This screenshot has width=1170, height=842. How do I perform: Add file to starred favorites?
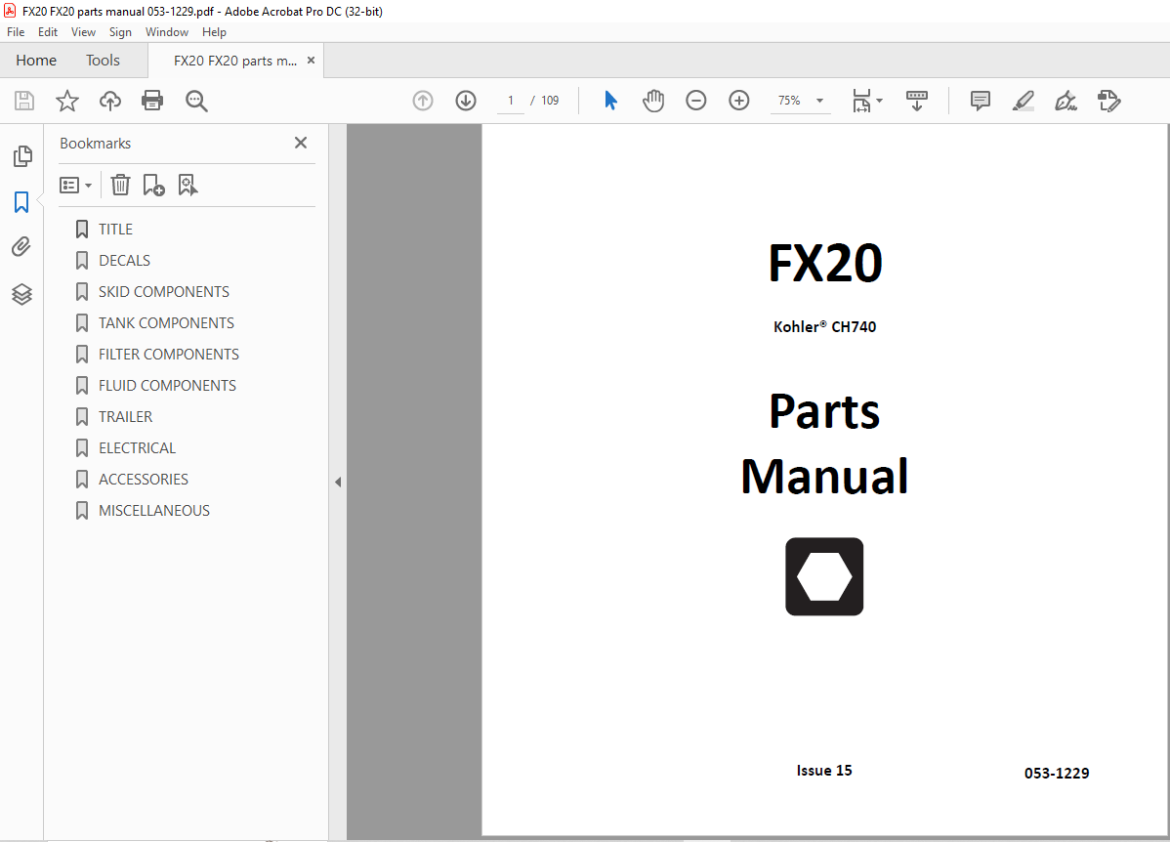67,101
